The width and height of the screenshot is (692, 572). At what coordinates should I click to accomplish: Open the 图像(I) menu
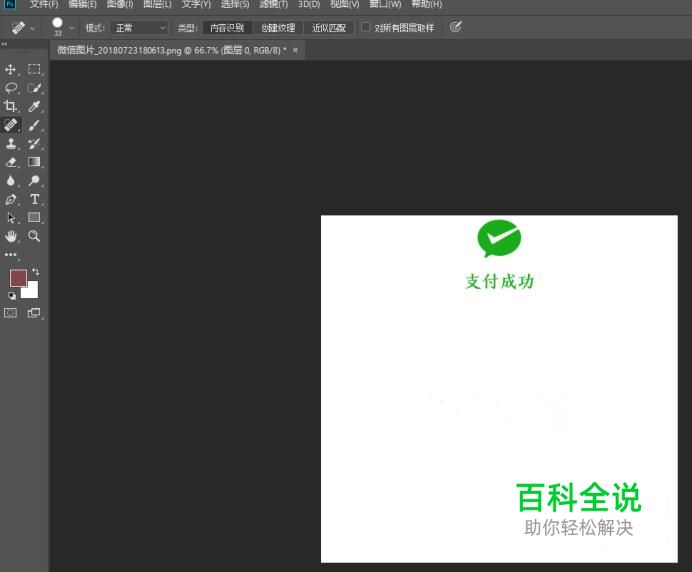[120, 4]
